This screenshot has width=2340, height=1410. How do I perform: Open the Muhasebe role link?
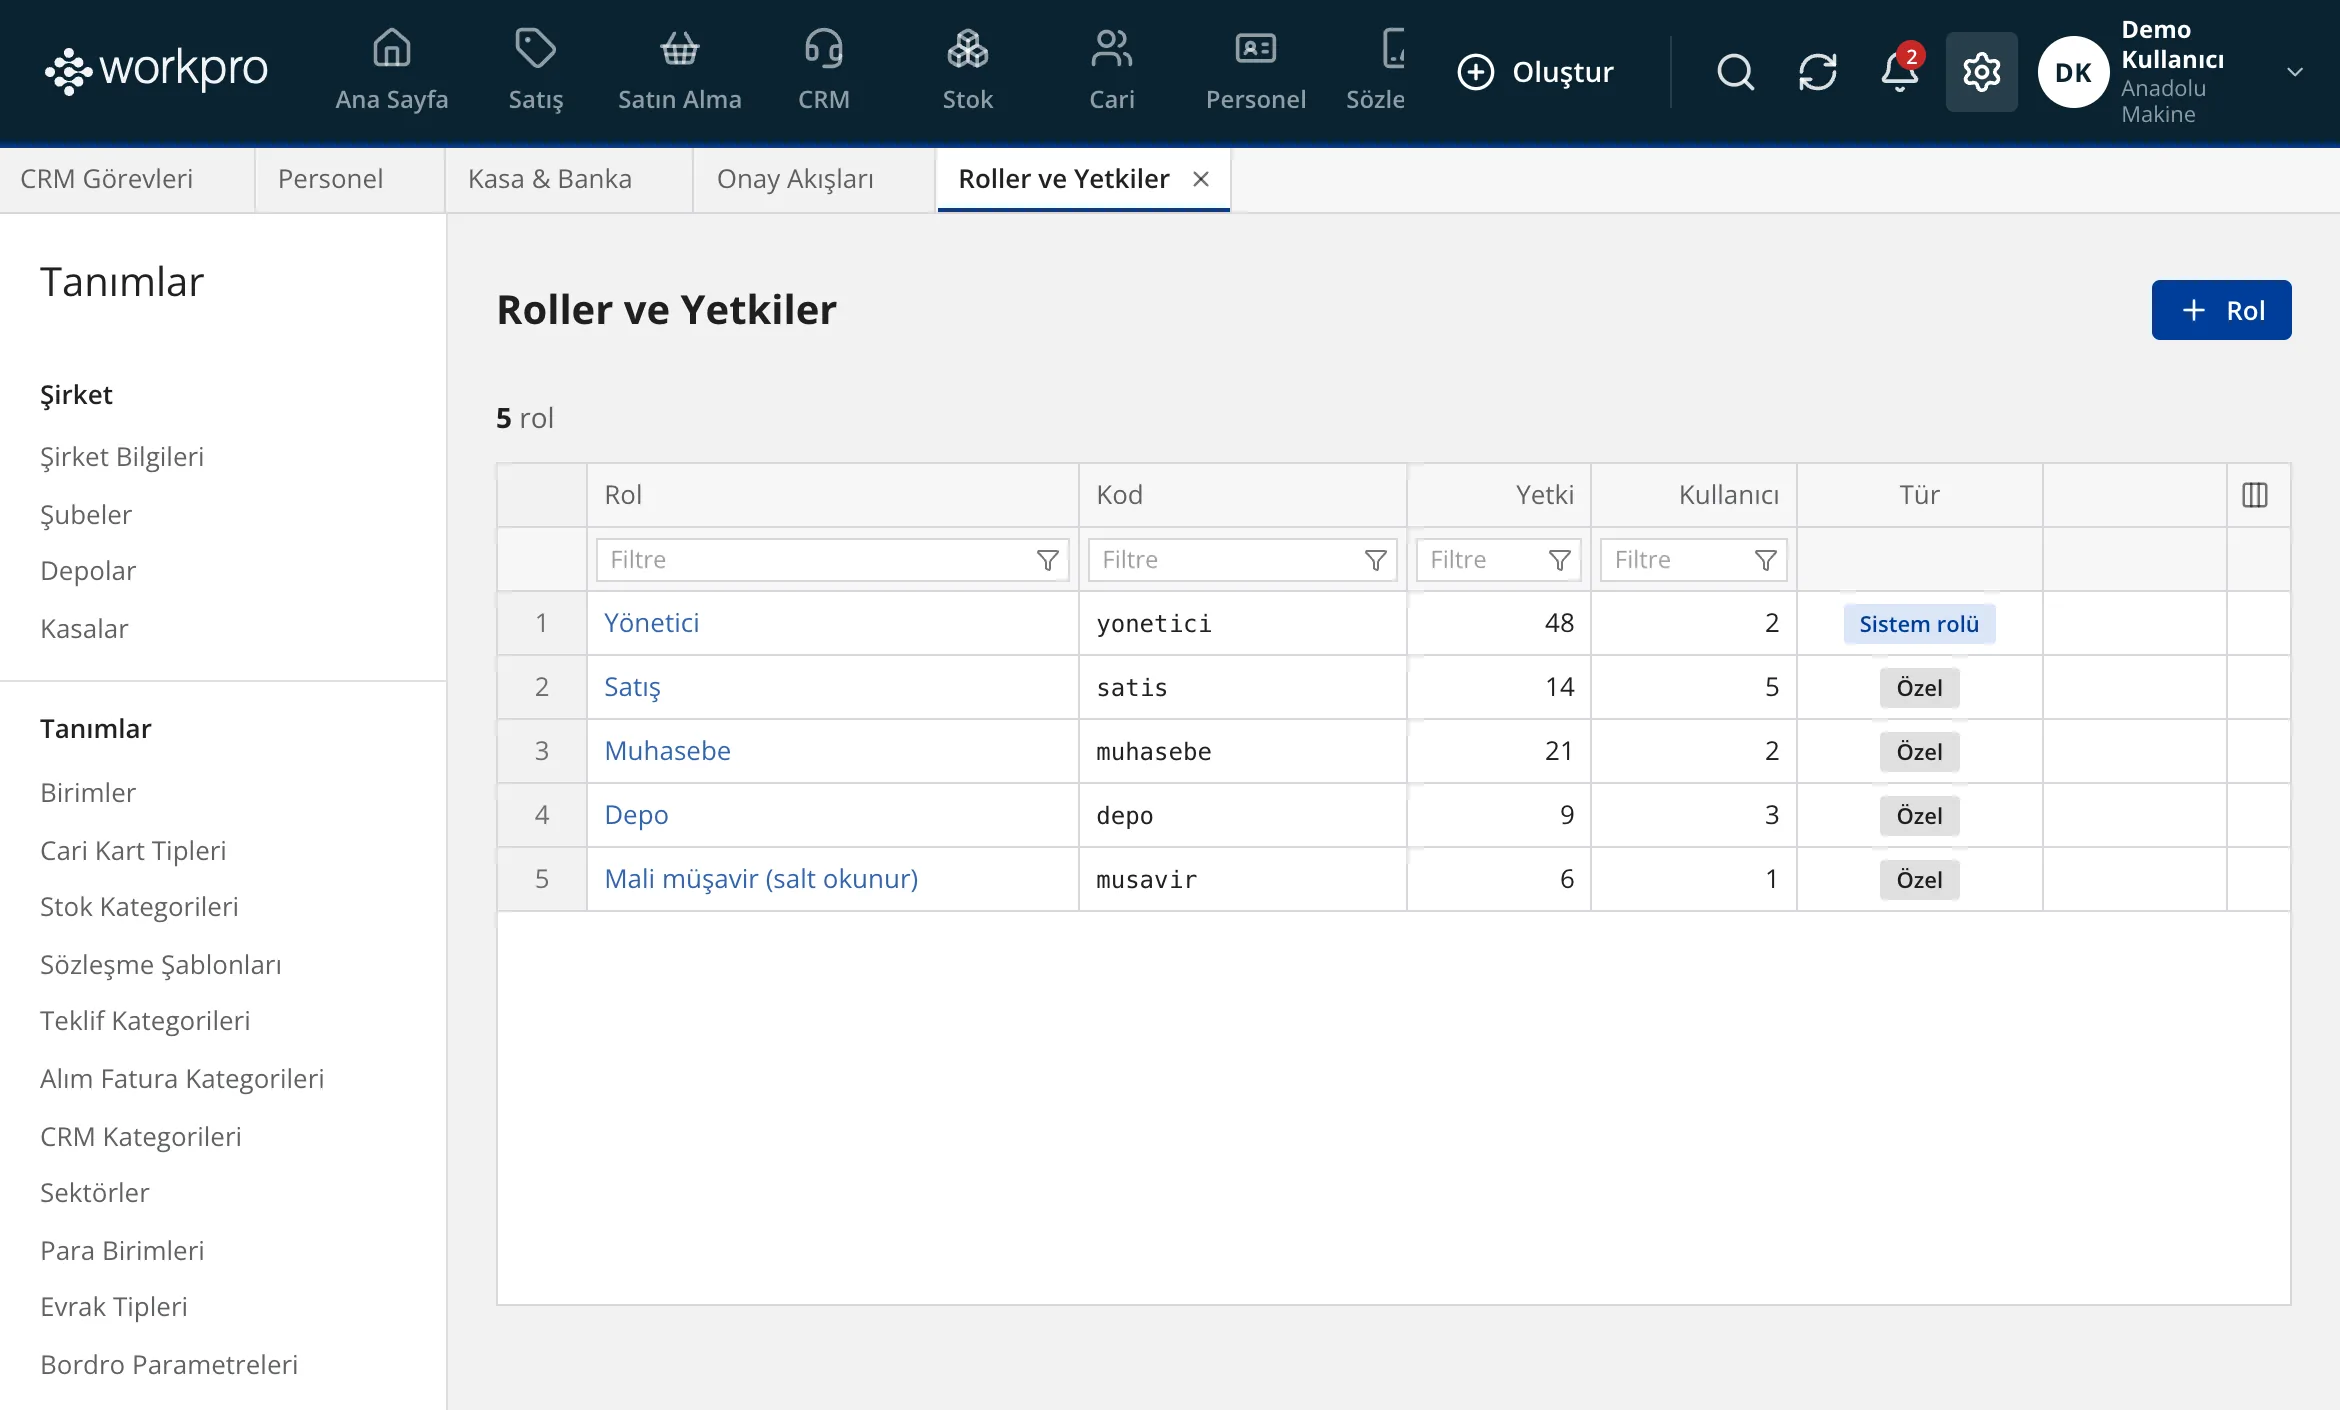pos(667,751)
